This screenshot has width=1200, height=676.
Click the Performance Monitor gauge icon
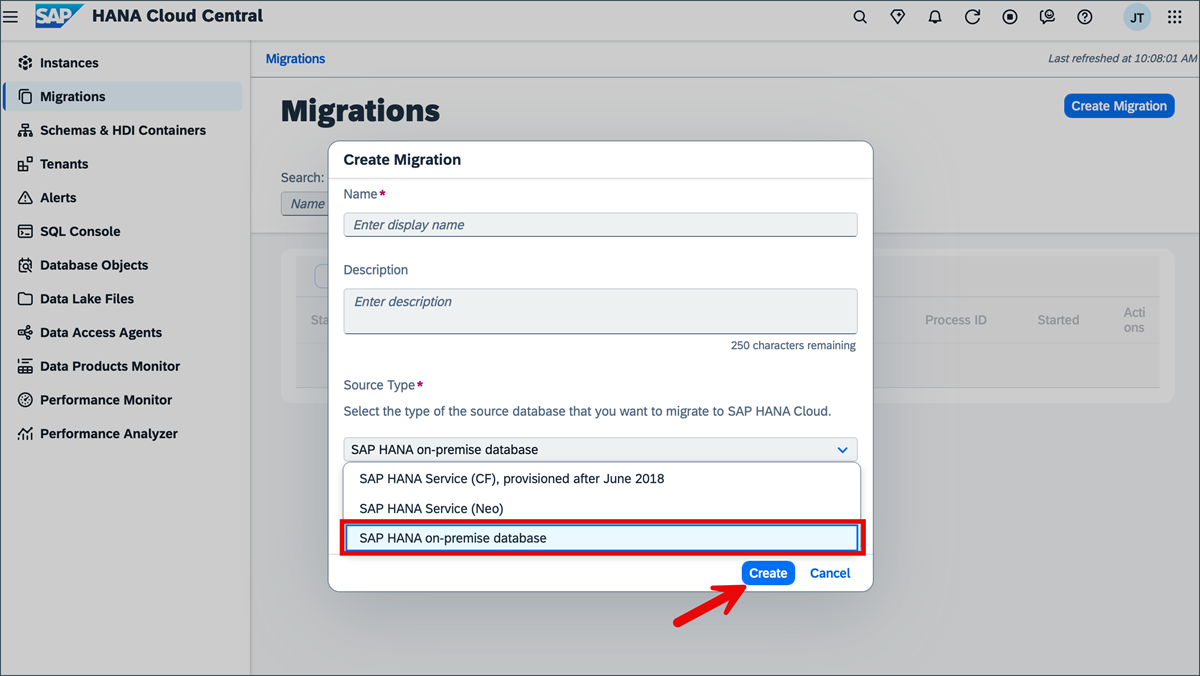pos(25,400)
